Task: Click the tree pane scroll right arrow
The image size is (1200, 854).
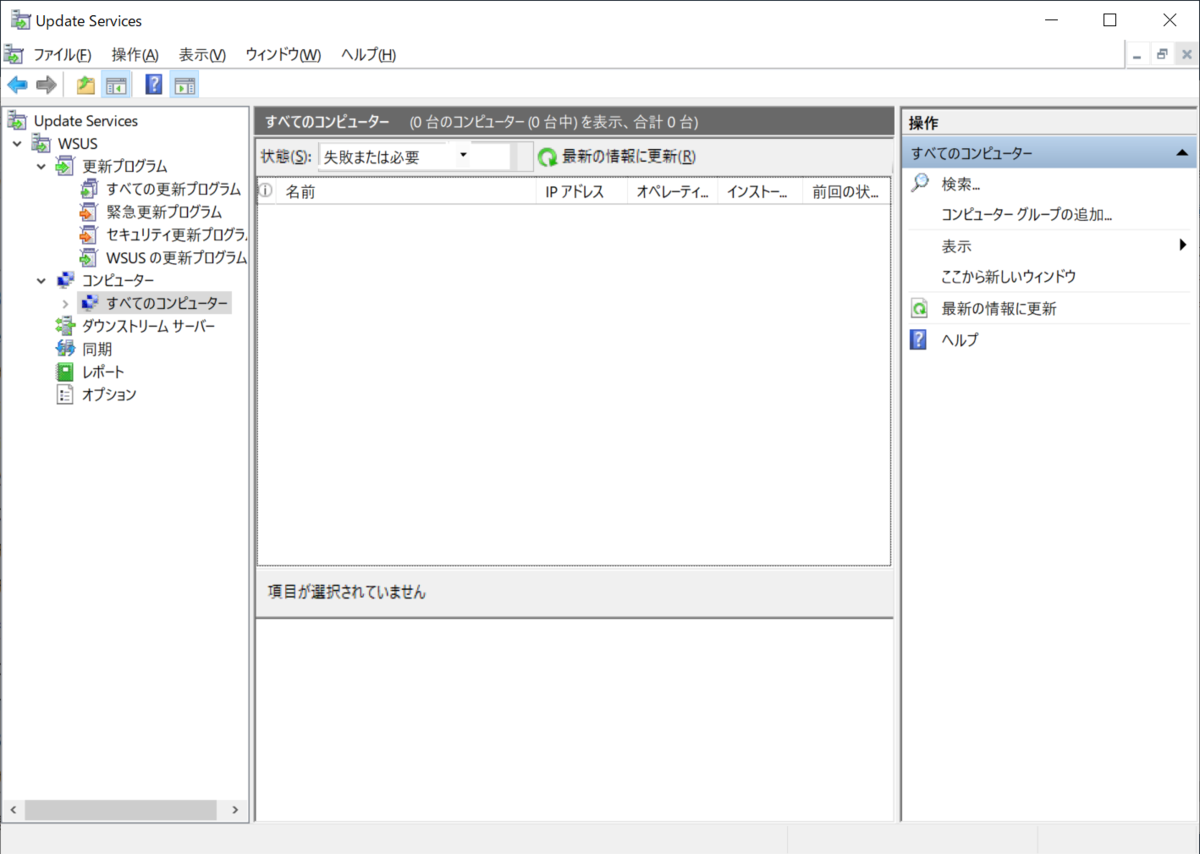Action: tap(236, 810)
